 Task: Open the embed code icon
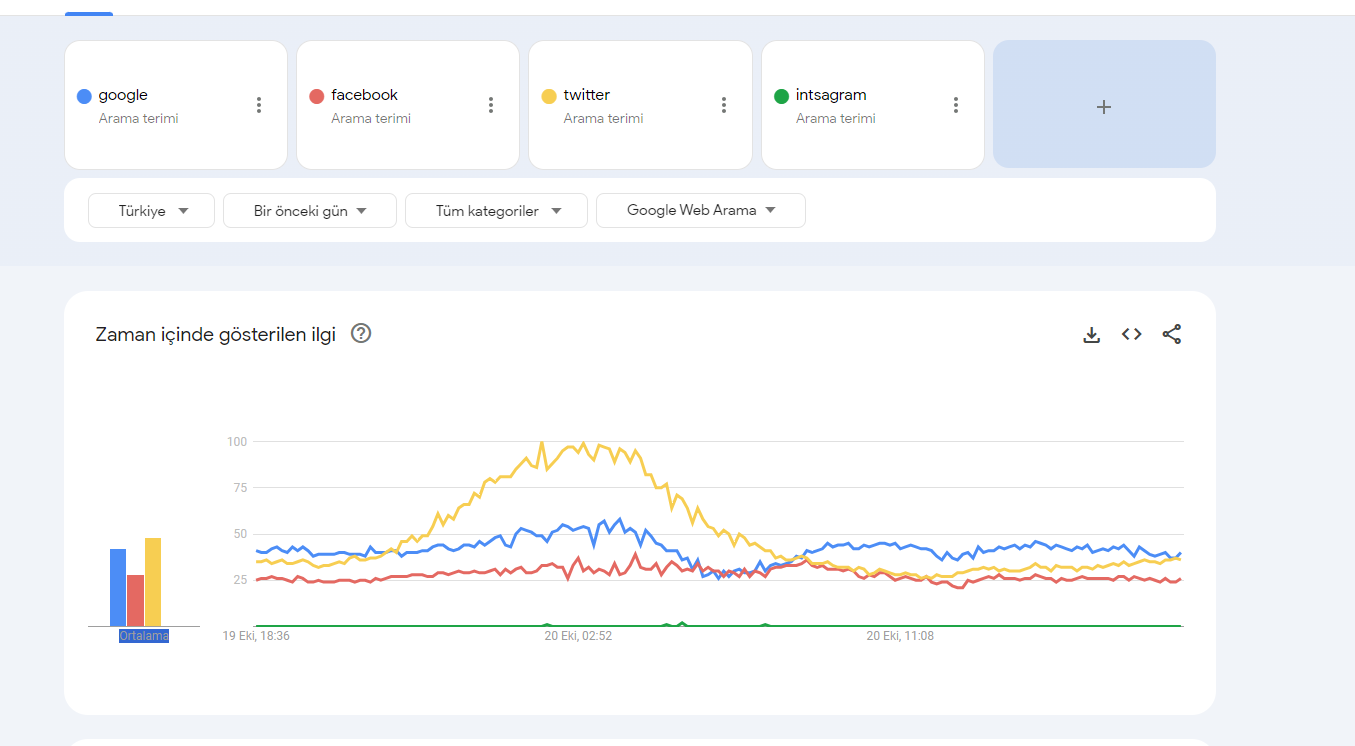(1132, 335)
